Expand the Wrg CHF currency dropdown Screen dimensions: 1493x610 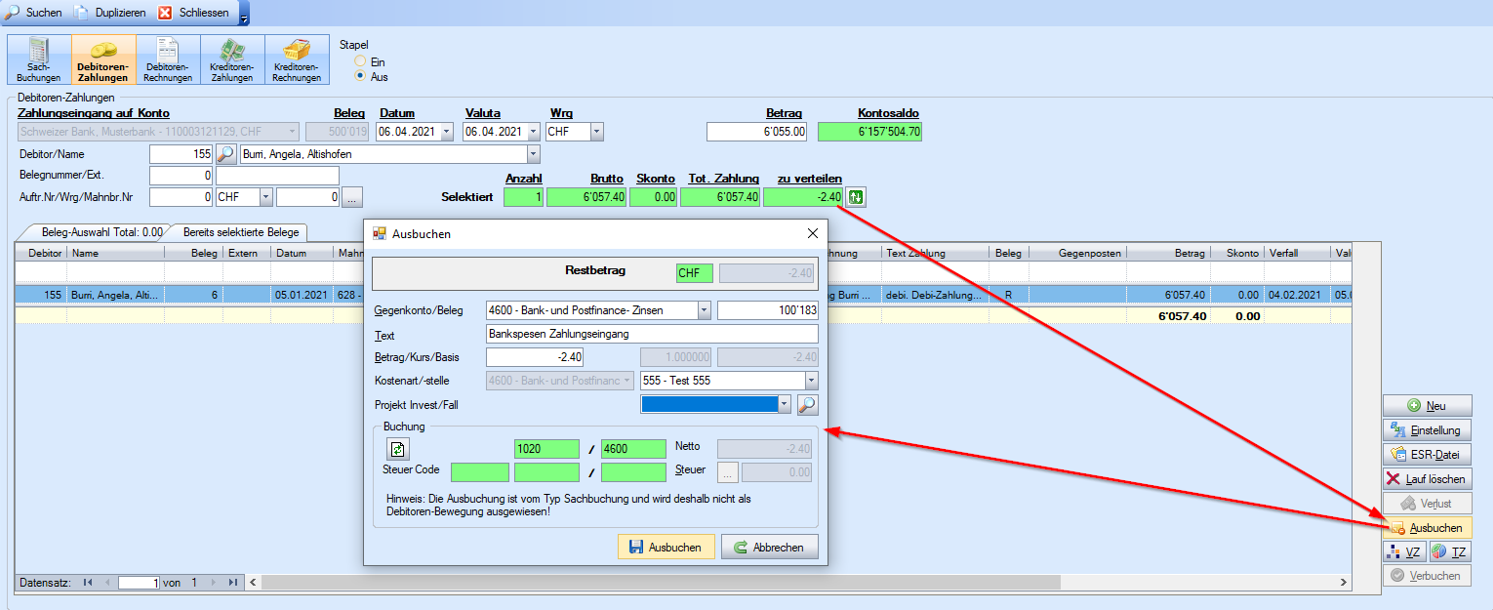pos(596,132)
